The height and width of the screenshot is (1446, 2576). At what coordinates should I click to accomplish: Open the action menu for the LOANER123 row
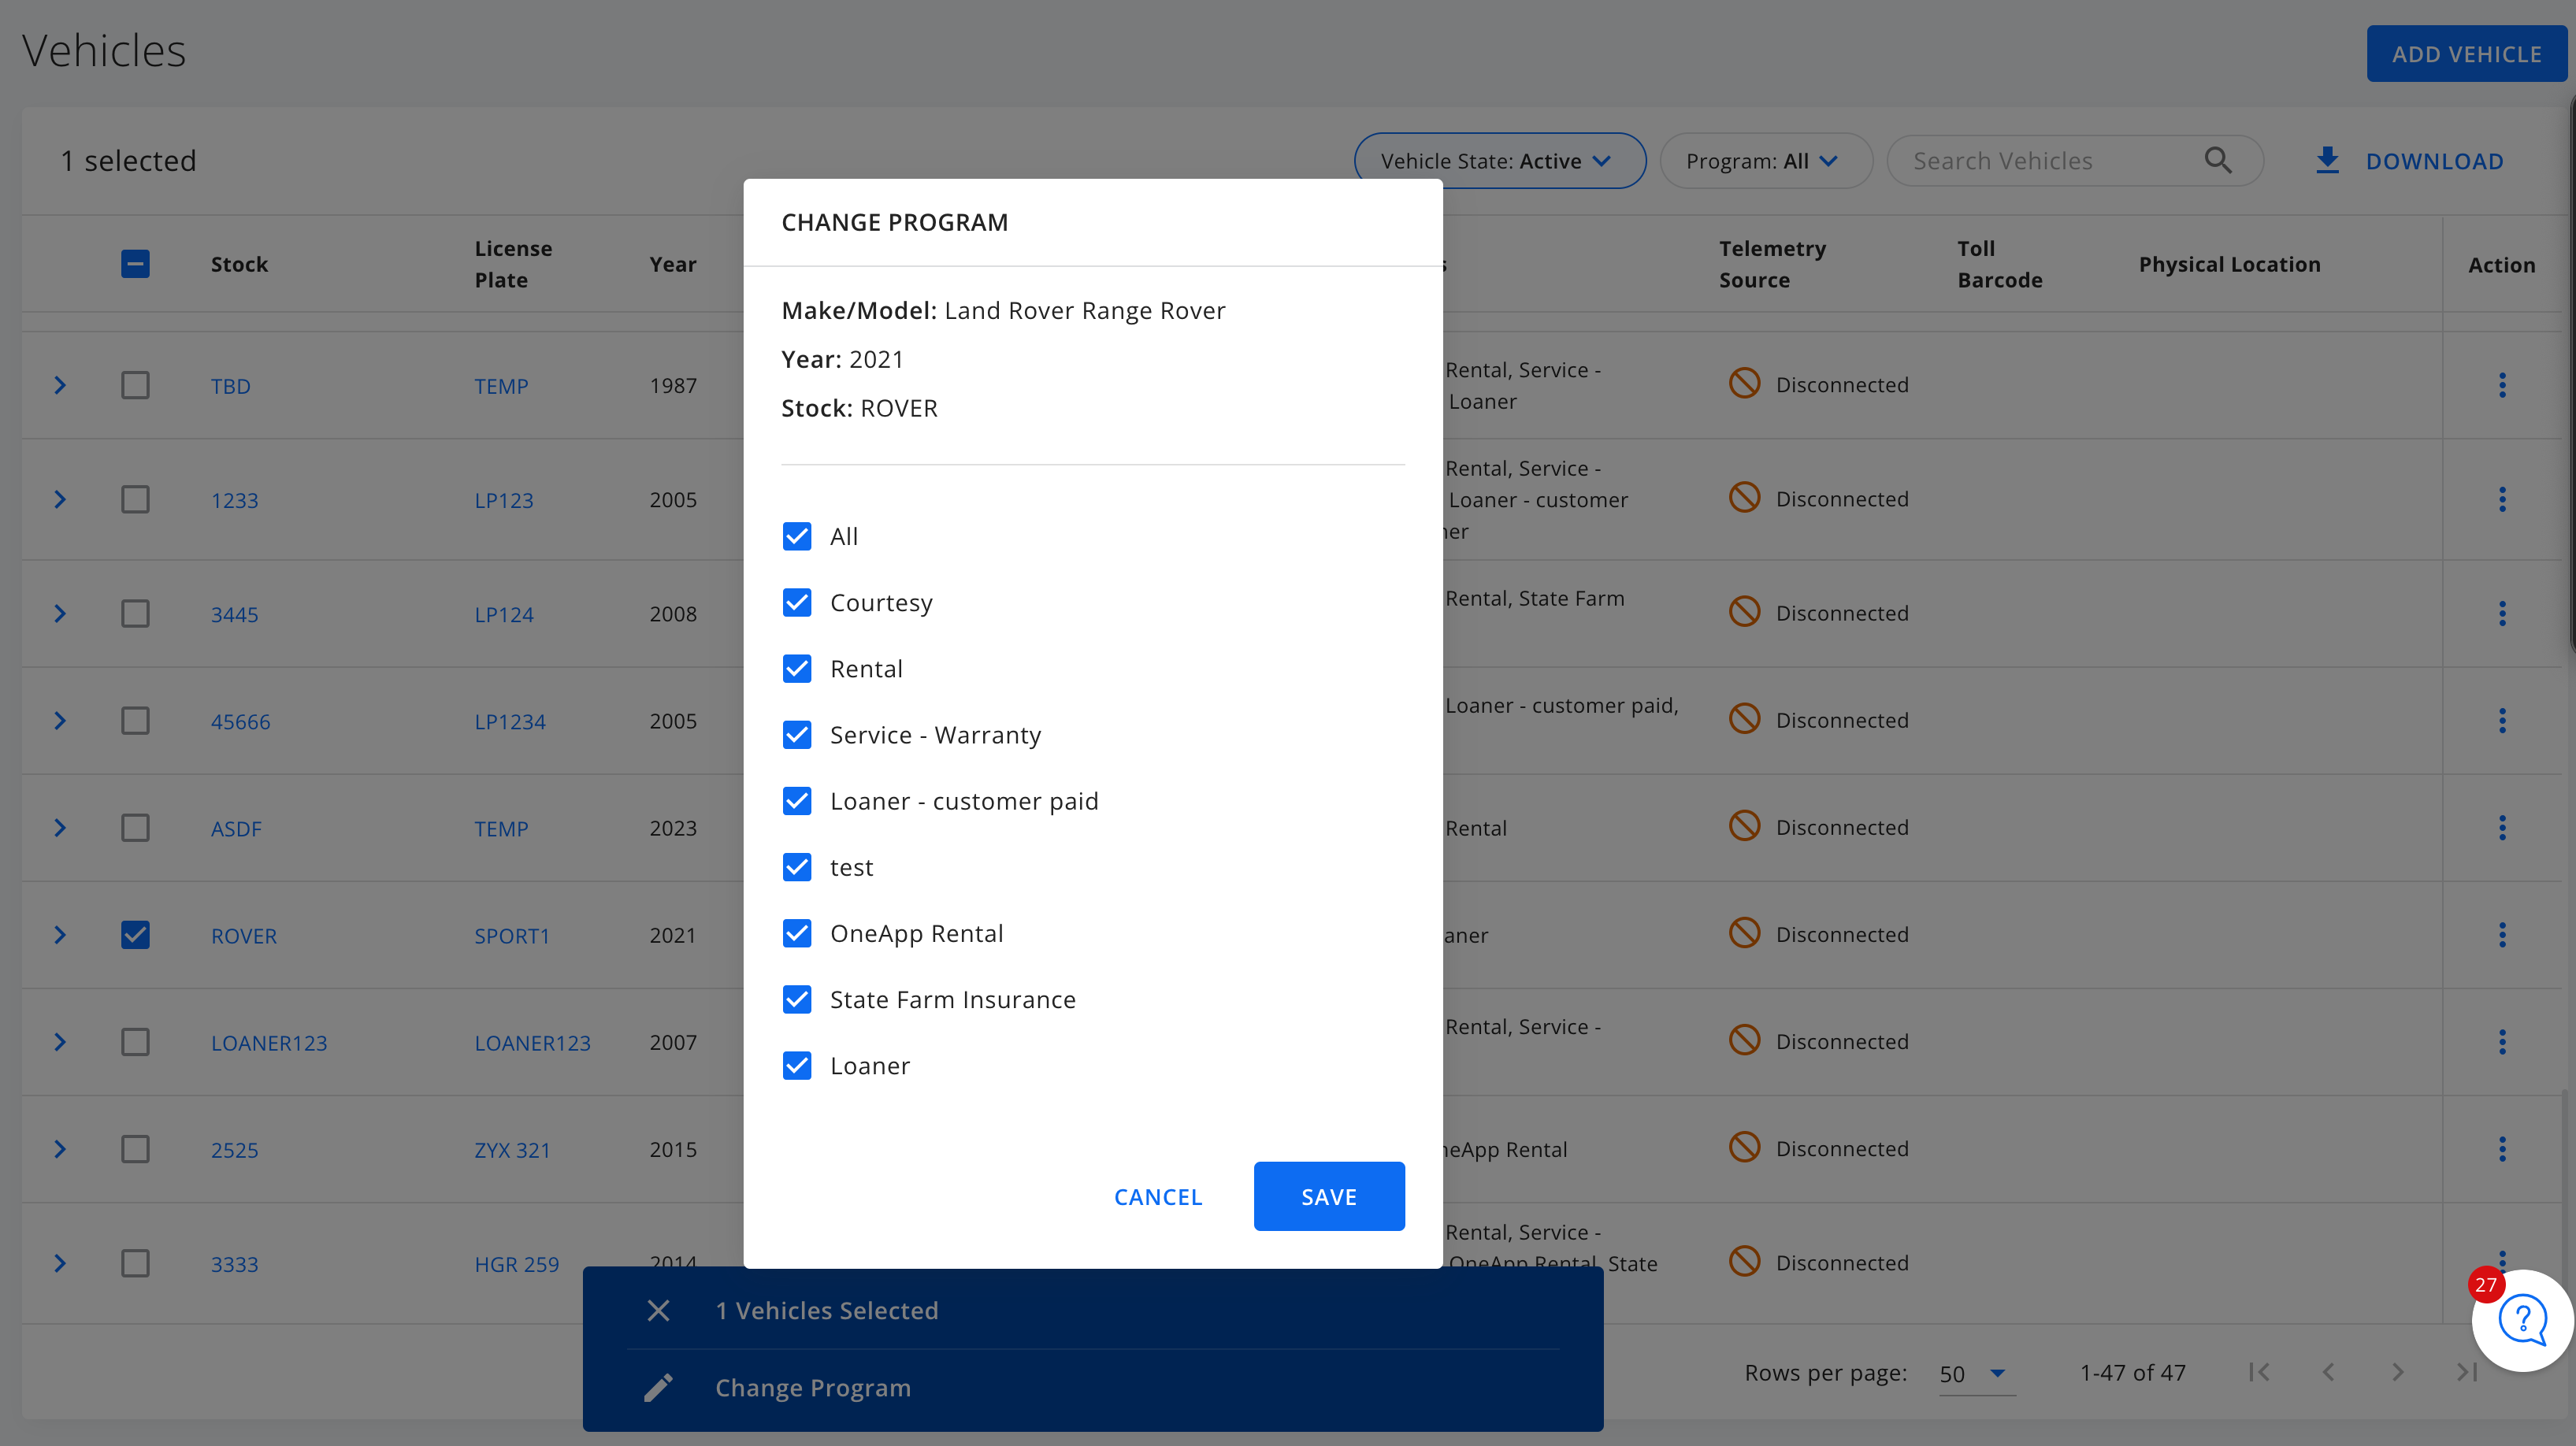tap(2502, 1041)
